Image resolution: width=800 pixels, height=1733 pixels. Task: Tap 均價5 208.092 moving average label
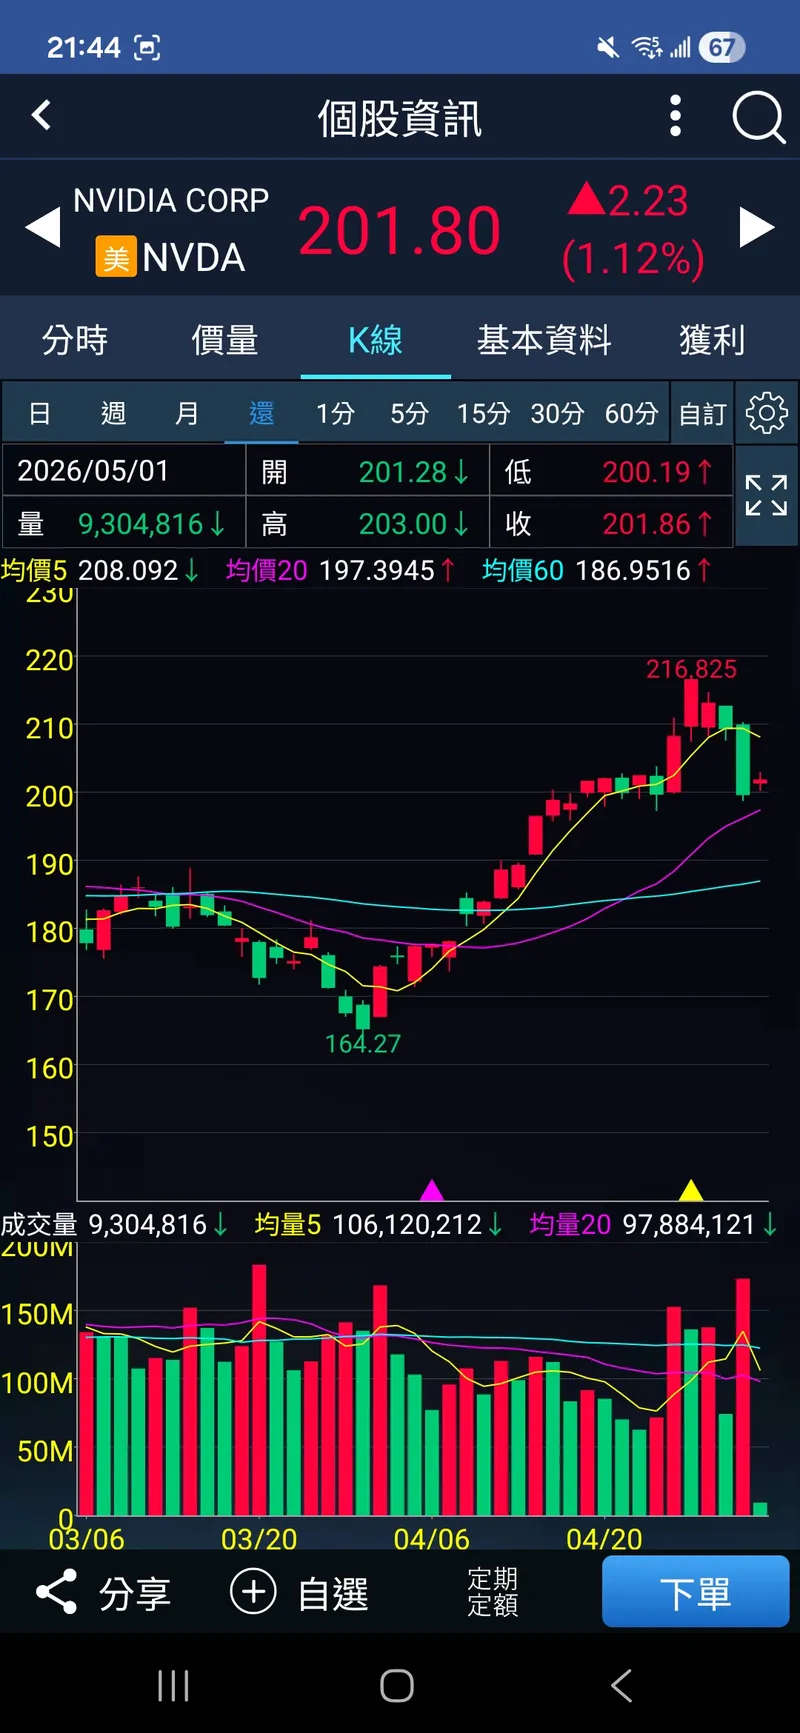click(100, 571)
